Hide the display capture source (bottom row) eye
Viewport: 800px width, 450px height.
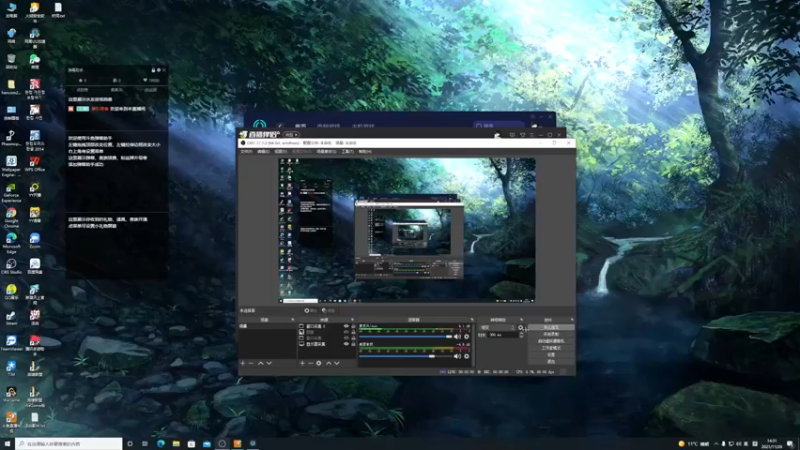click(x=346, y=344)
